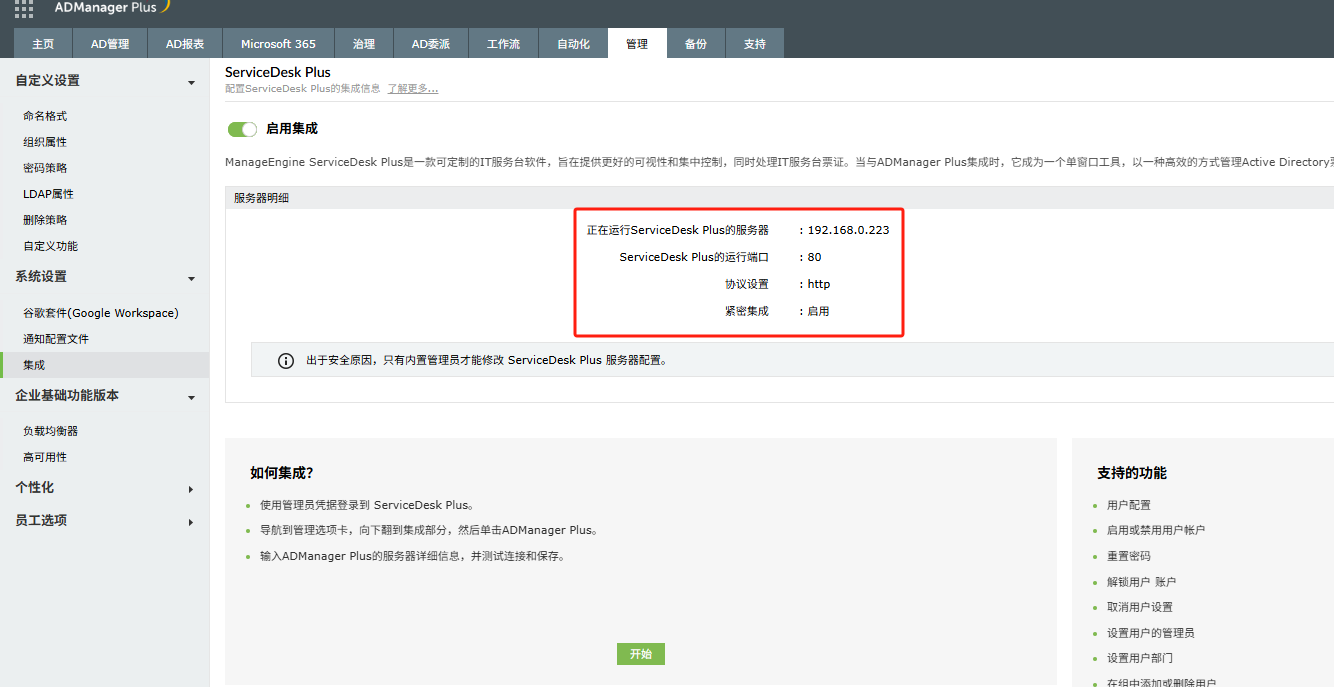The image size is (1334, 687).
Task: Select 负载均衡器 in the sidebar
Action: tap(50, 431)
